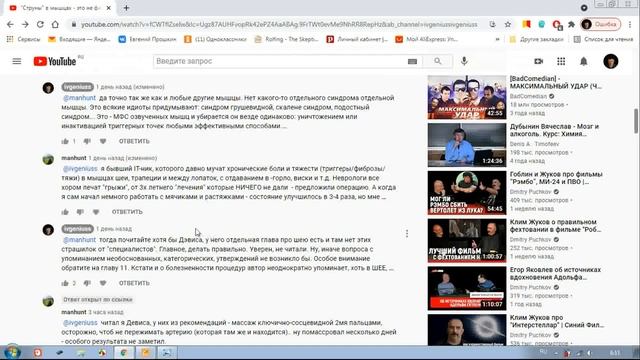Open BadComedian МАКСИМАЛЬНЫЙ УДАР thumbnail
The height and width of the screenshot is (360, 640).
pyautogui.click(x=467, y=97)
